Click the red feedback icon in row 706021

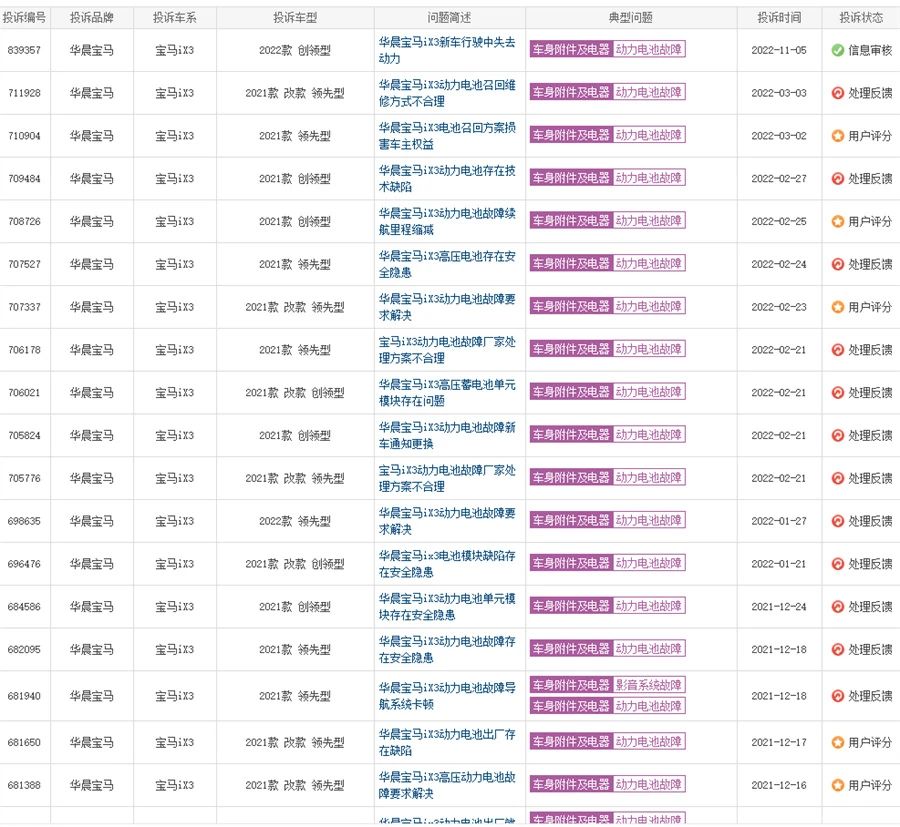(x=837, y=393)
